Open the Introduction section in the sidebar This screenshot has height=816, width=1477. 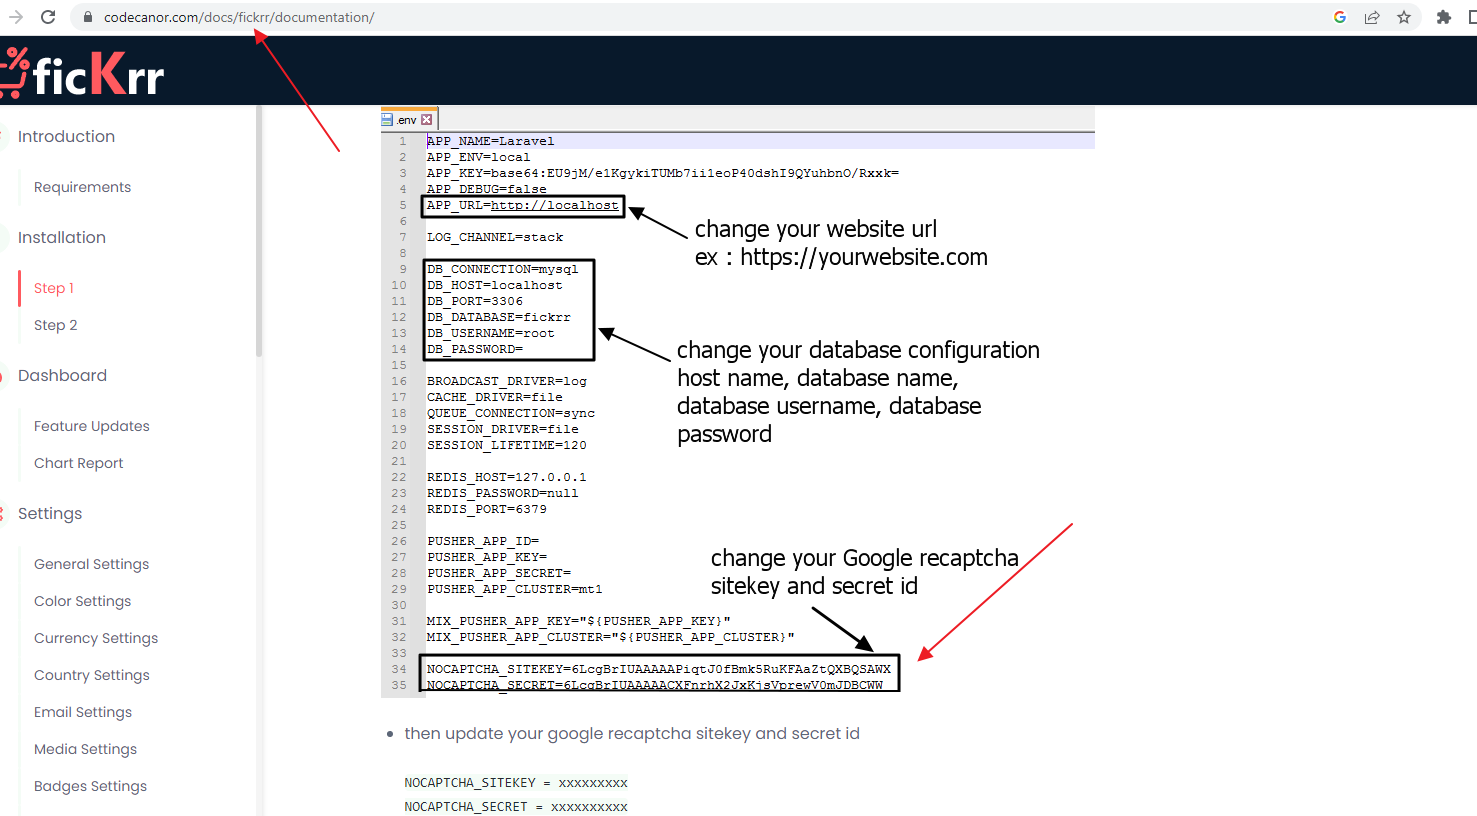pyautogui.click(x=66, y=137)
